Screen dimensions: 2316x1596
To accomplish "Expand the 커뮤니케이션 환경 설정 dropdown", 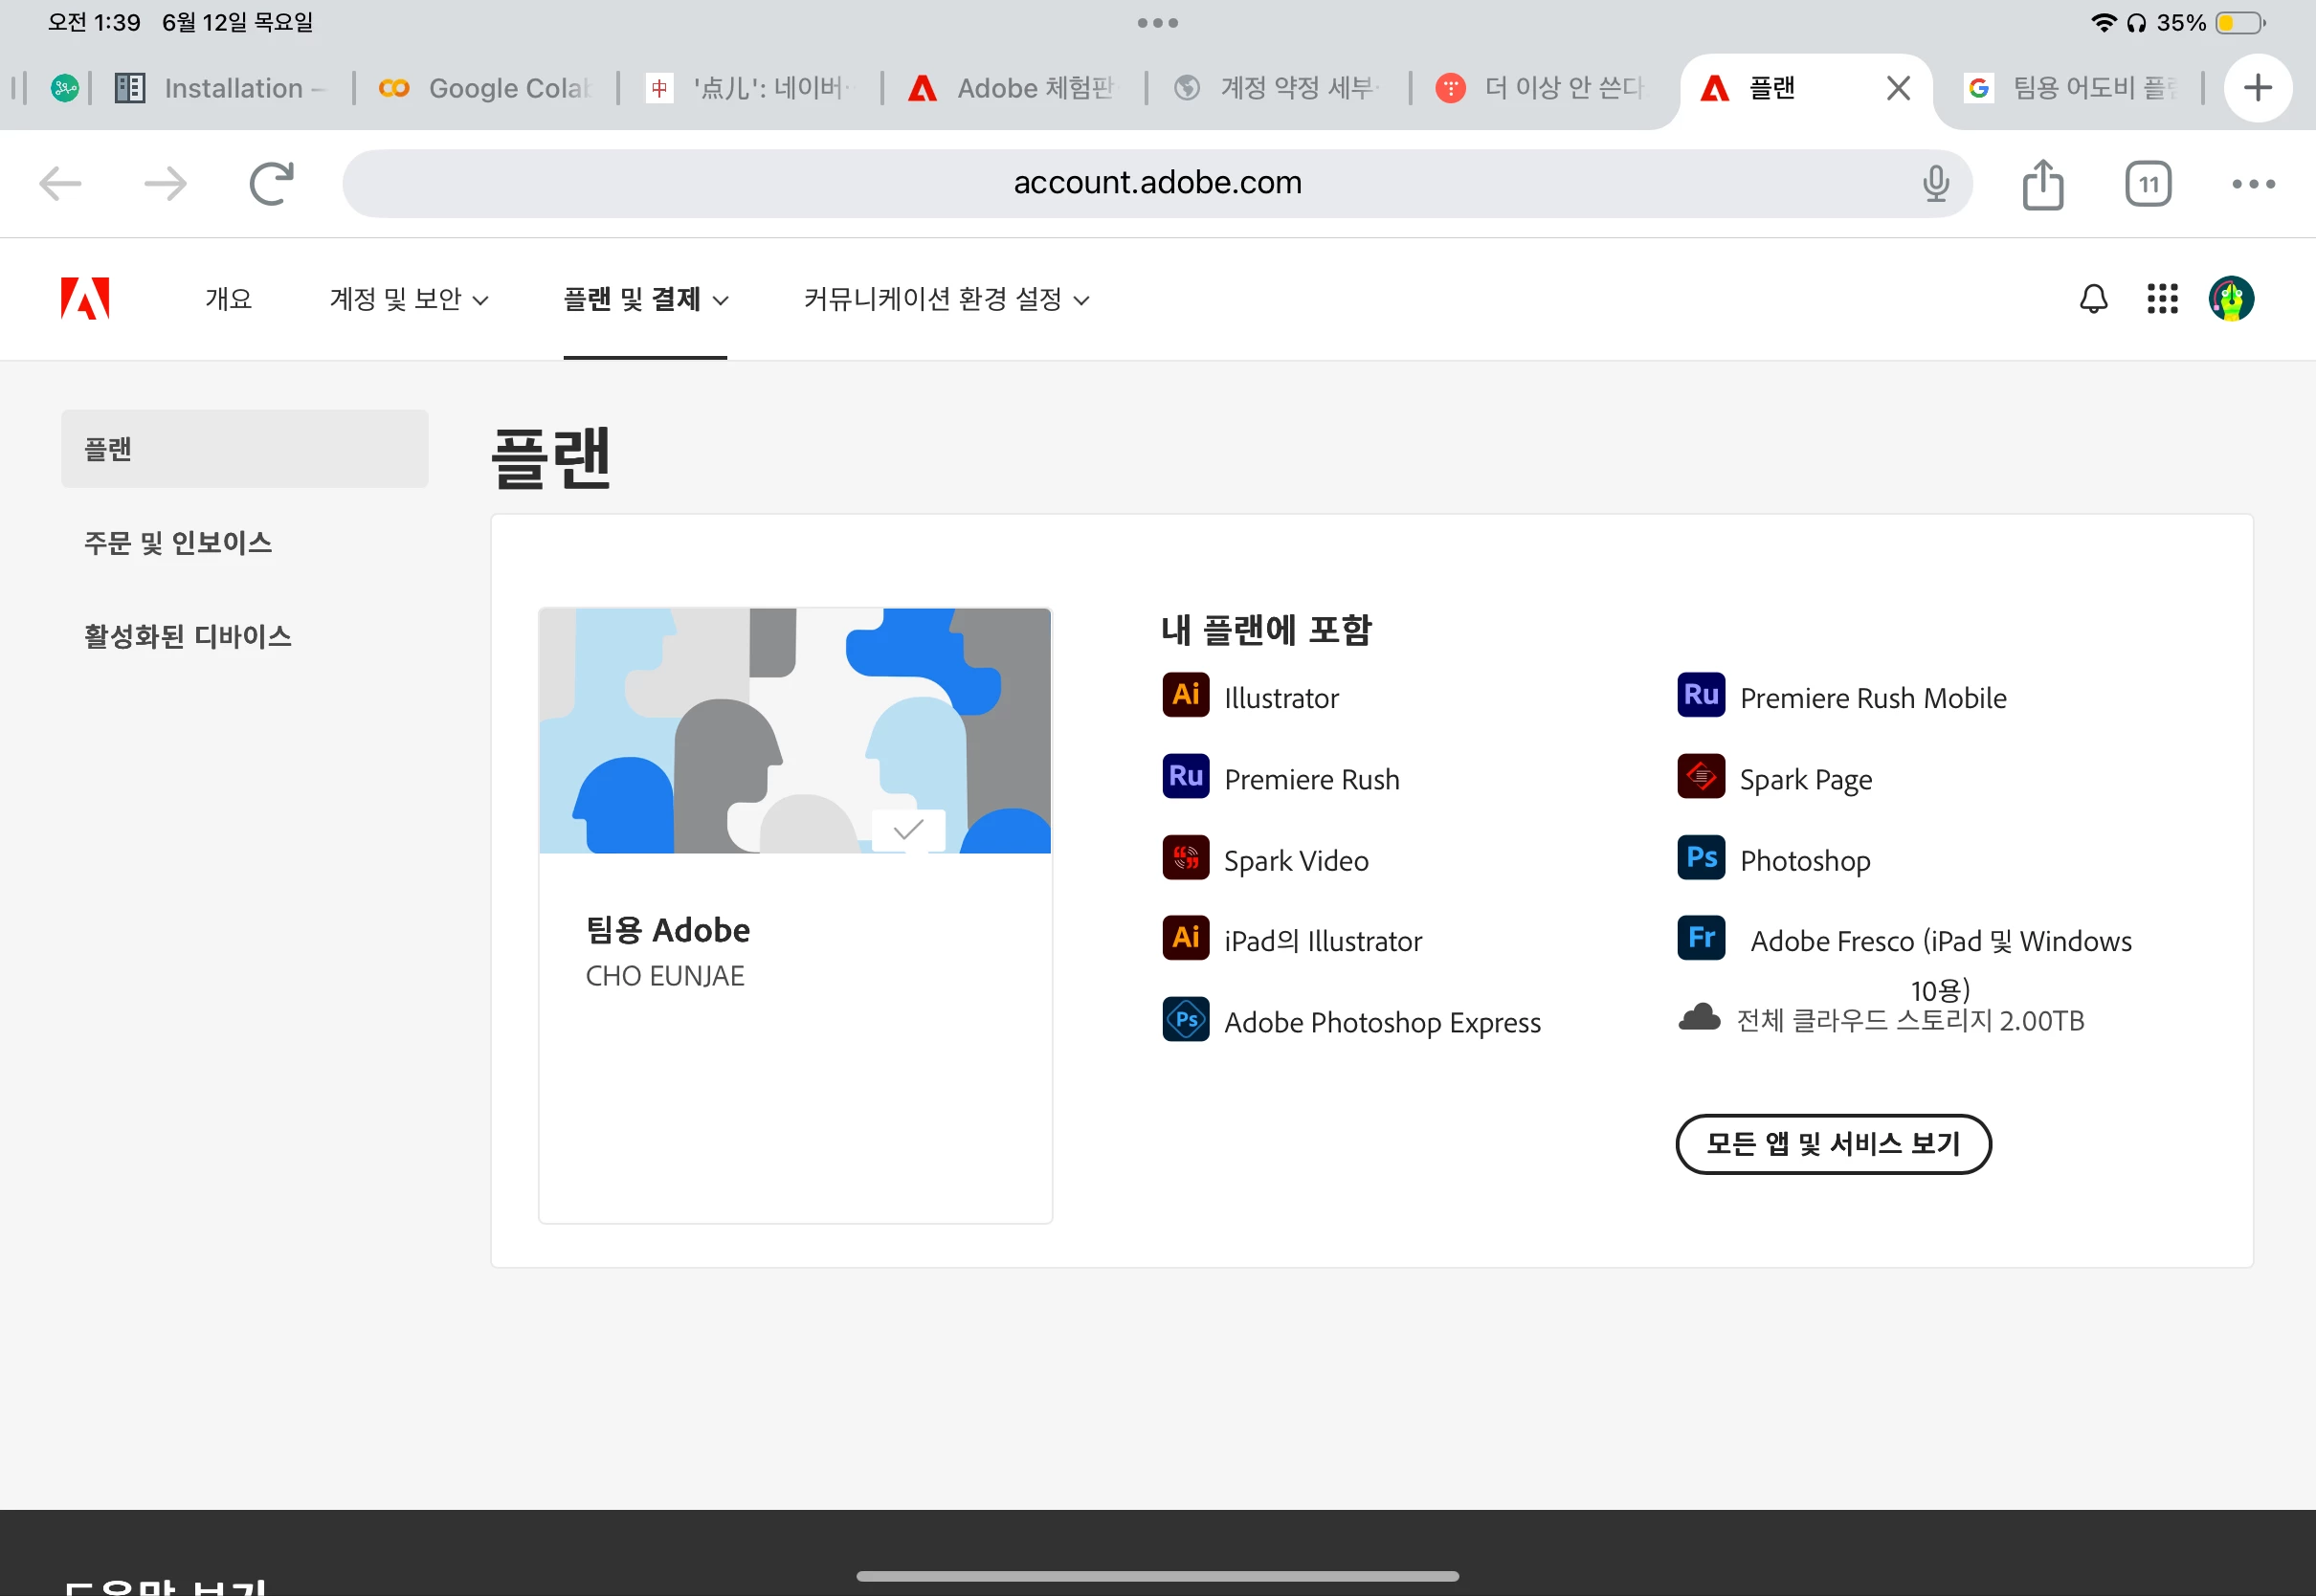I will [946, 299].
